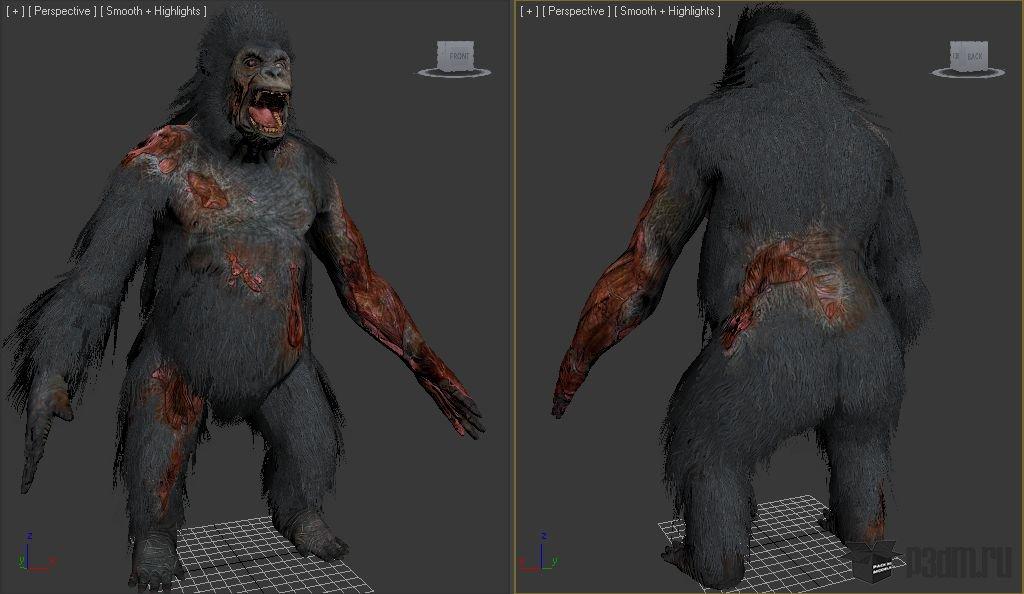Open the Smooth + Highlights shading menu in the left viewport

point(153,11)
